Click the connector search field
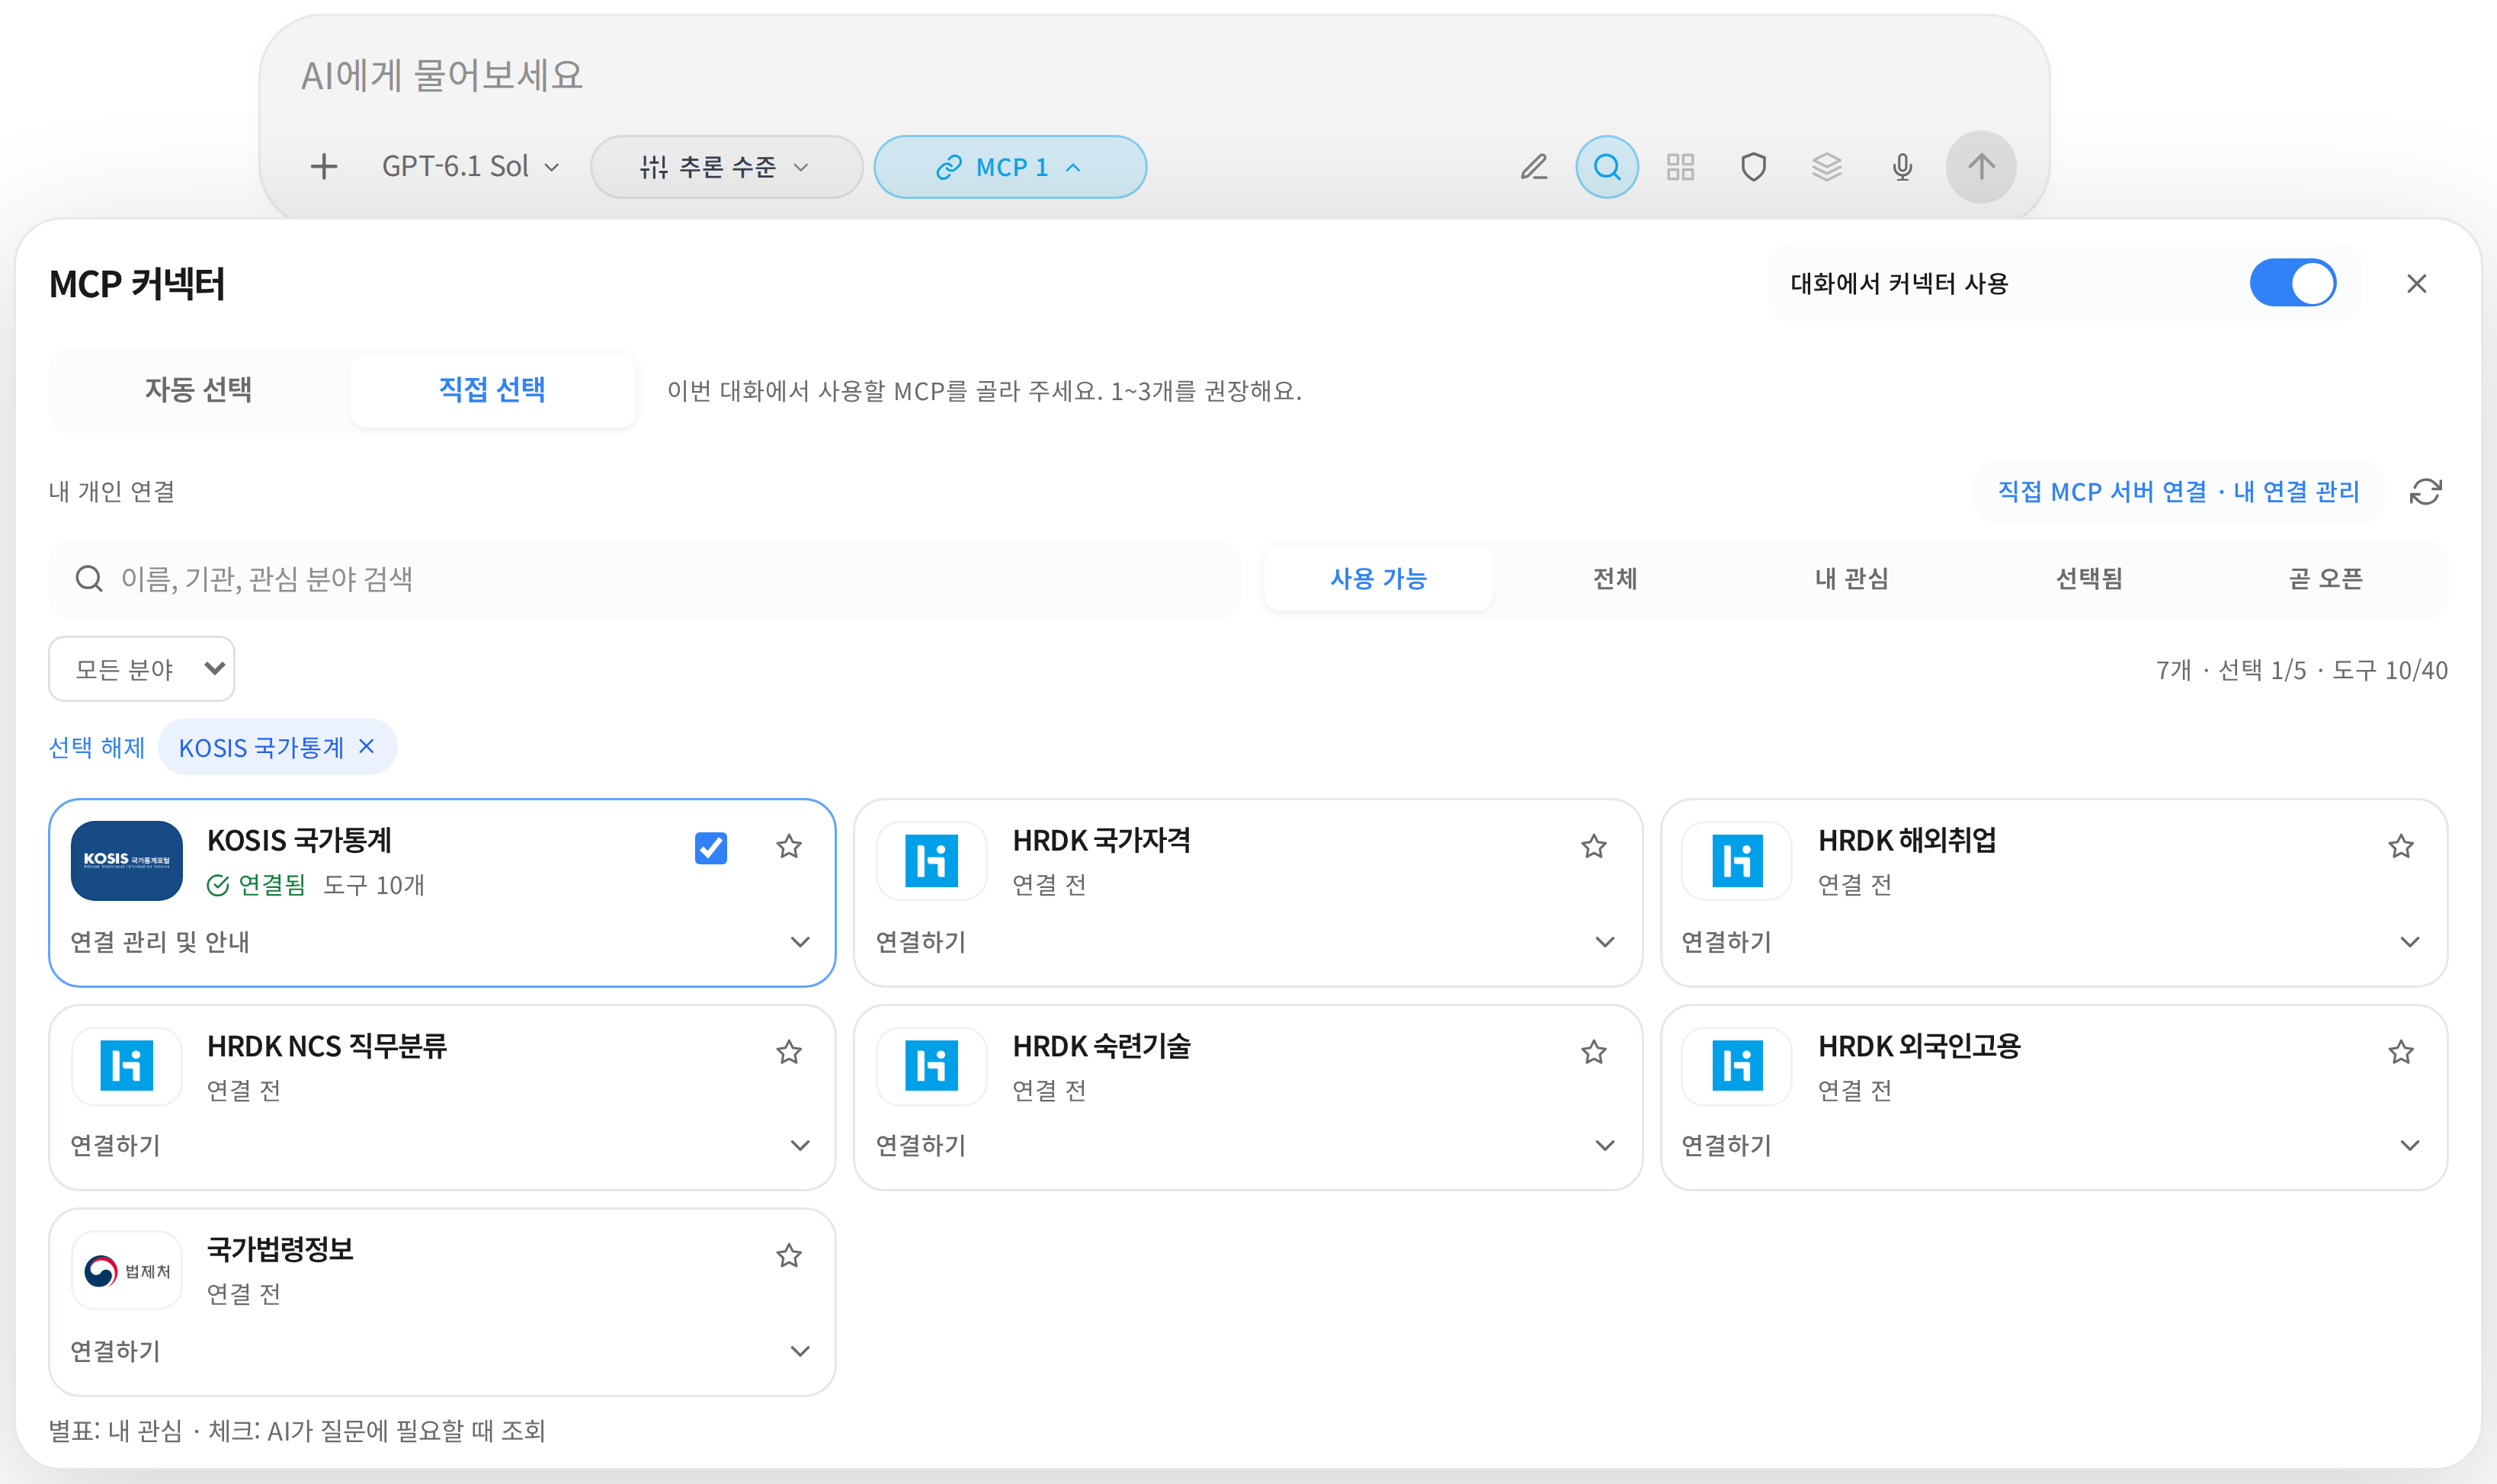The image size is (2497, 1484). (645, 579)
